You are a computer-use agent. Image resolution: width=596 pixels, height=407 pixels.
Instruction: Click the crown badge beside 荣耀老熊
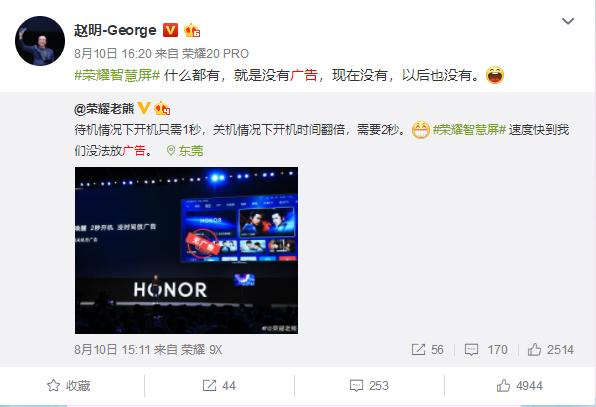[162, 109]
